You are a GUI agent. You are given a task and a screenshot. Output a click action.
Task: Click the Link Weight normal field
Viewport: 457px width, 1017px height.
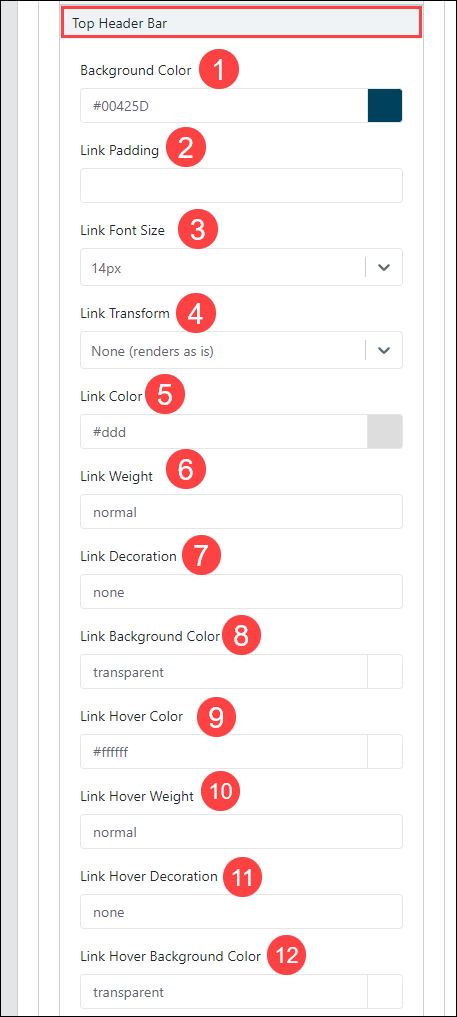(x=241, y=512)
